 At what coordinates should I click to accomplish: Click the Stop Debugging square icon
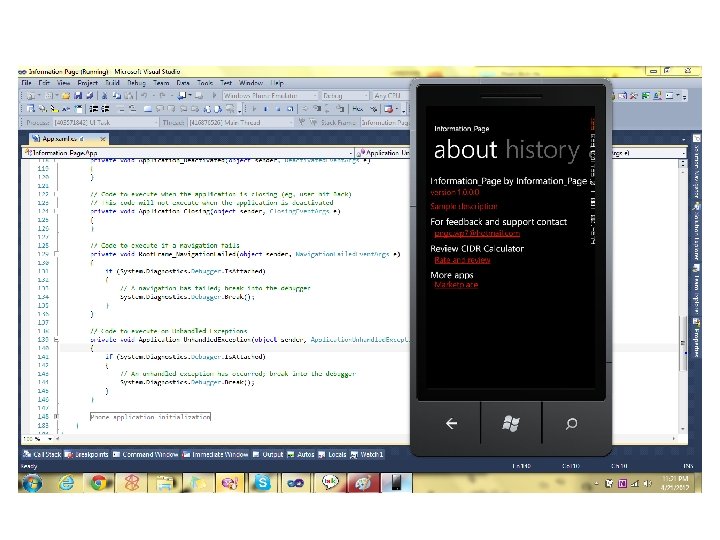(x=278, y=109)
